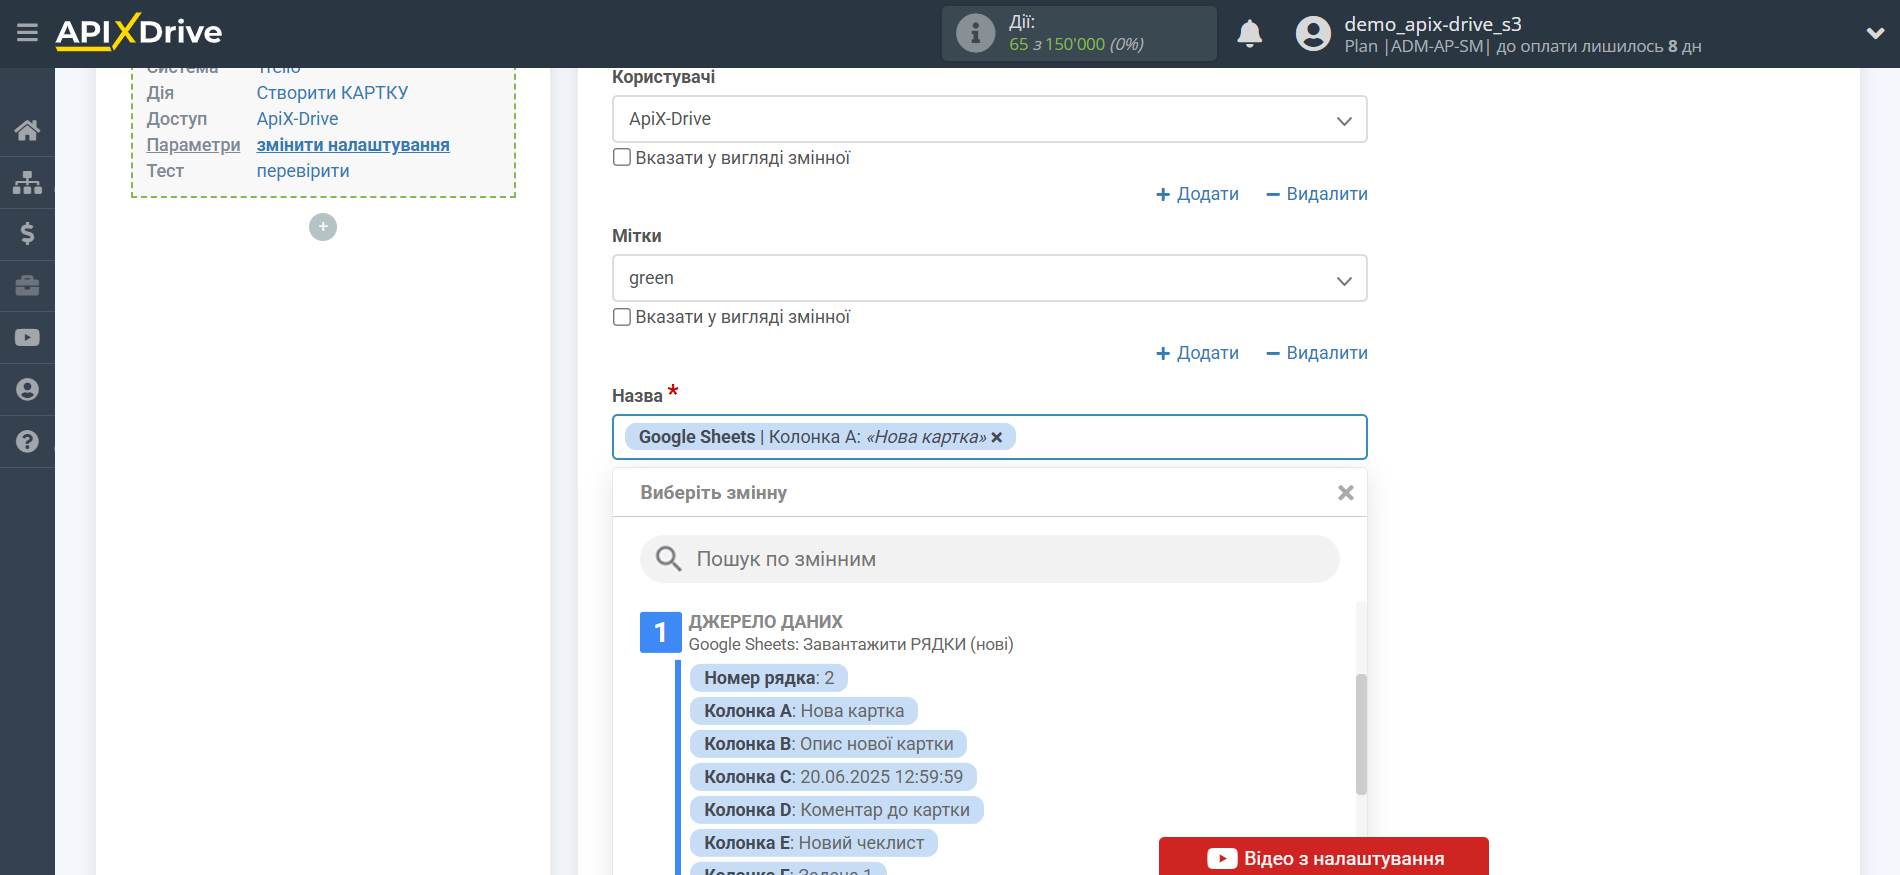
Task: Click the search magnifier icon
Action: pyautogui.click(x=668, y=559)
